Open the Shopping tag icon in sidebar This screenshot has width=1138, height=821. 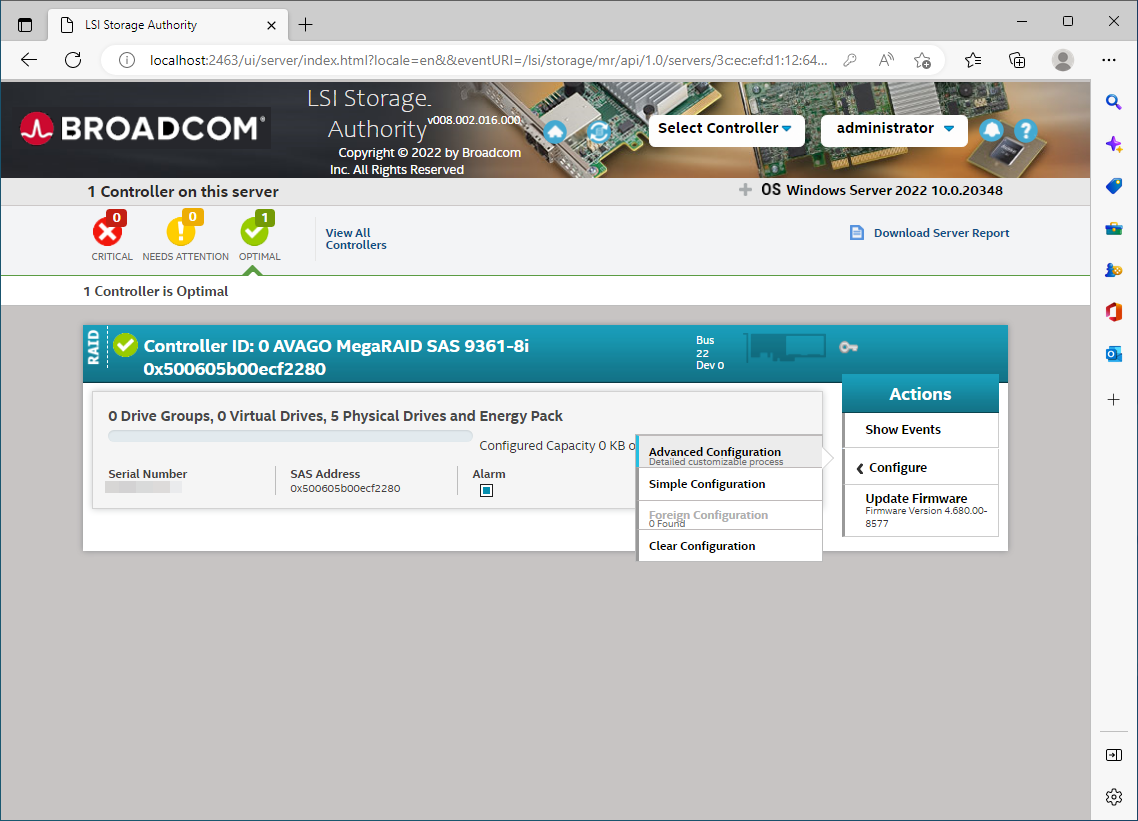click(1113, 187)
